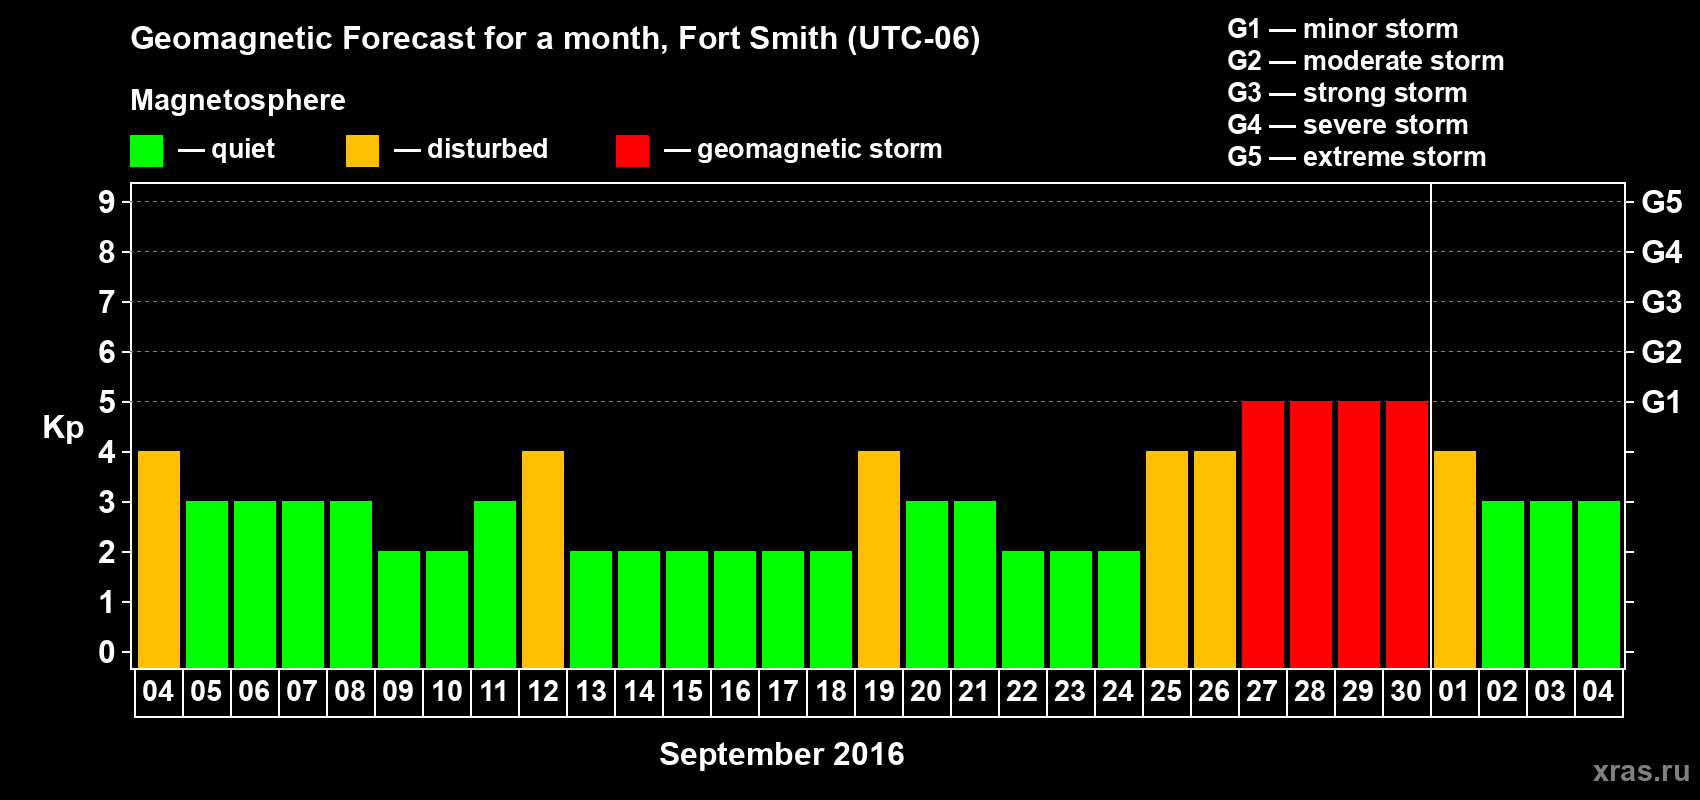1700x800 pixels.
Task: Click the Kp value '5' on the left axis
Action: tap(107, 402)
